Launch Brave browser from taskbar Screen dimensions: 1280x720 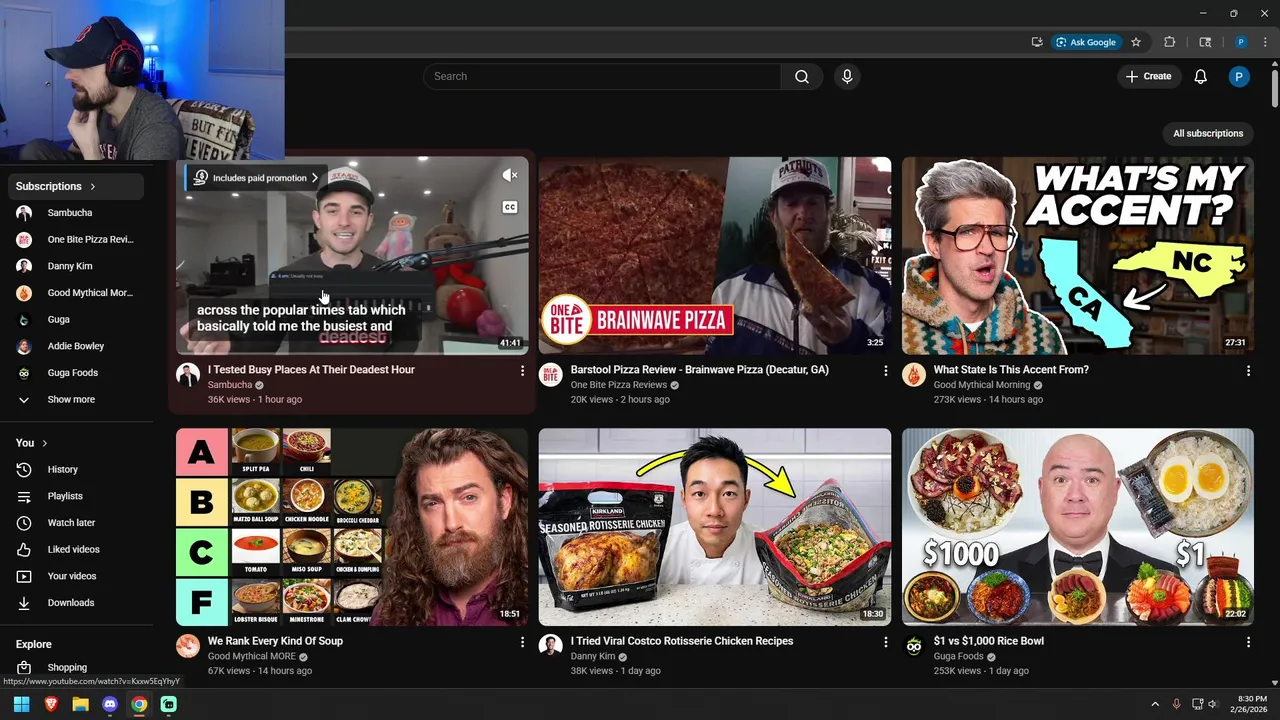pos(51,704)
